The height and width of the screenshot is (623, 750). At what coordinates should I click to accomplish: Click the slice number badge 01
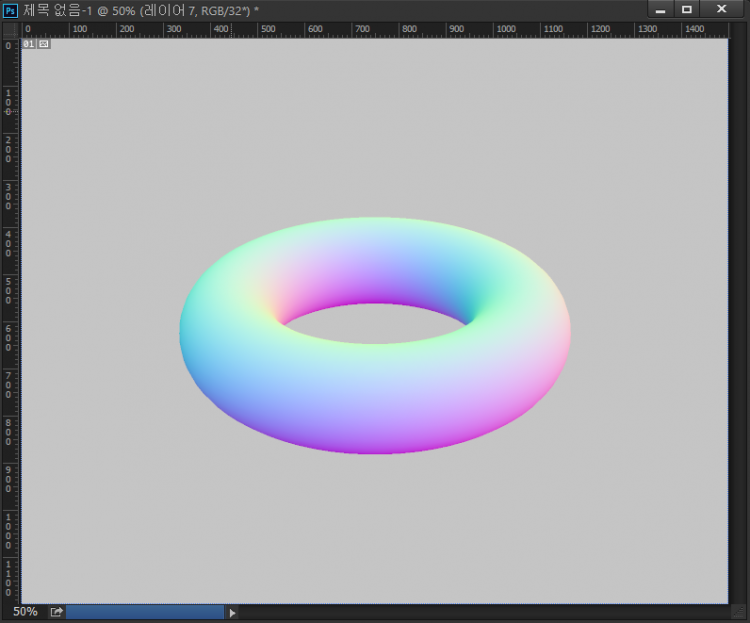click(x=29, y=44)
